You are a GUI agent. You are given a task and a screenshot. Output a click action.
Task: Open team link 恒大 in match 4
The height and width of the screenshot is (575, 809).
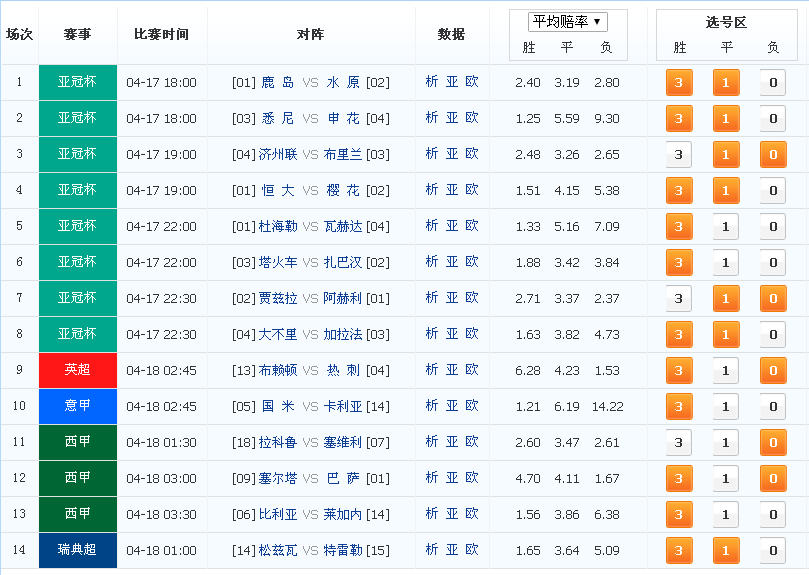pyautogui.click(x=278, y=190)
